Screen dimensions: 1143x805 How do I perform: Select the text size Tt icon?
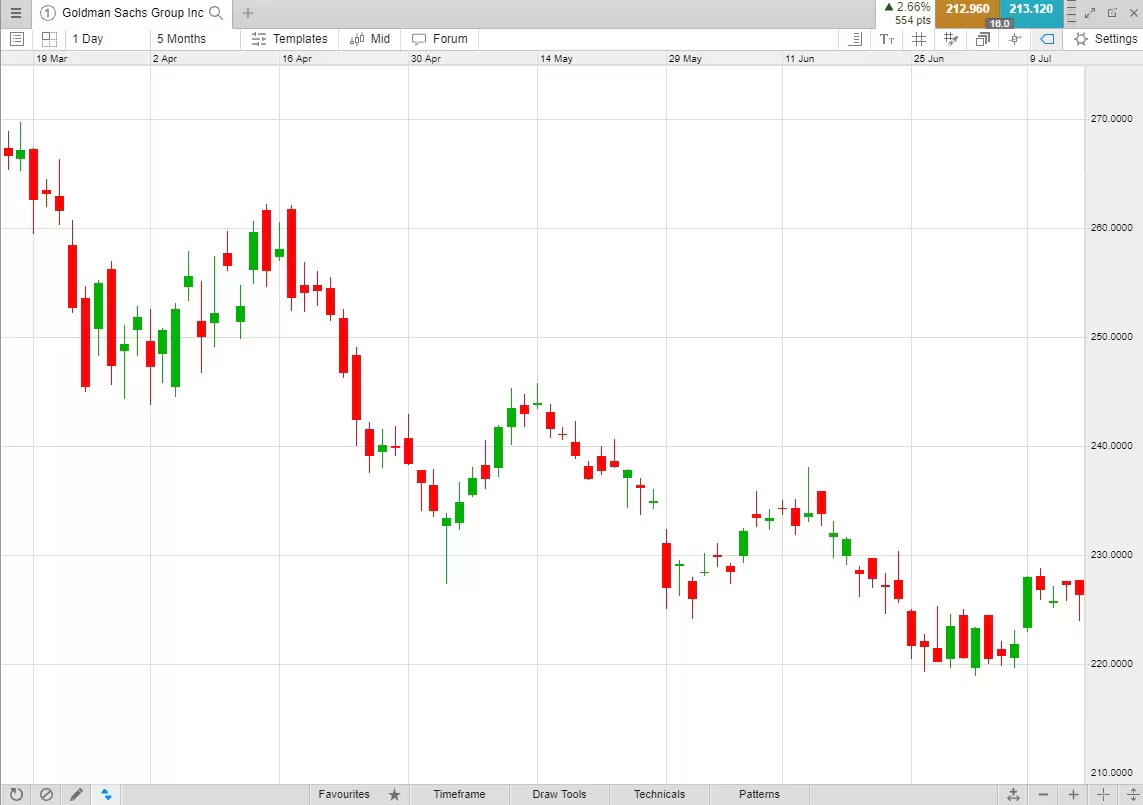tap(886, 39)
